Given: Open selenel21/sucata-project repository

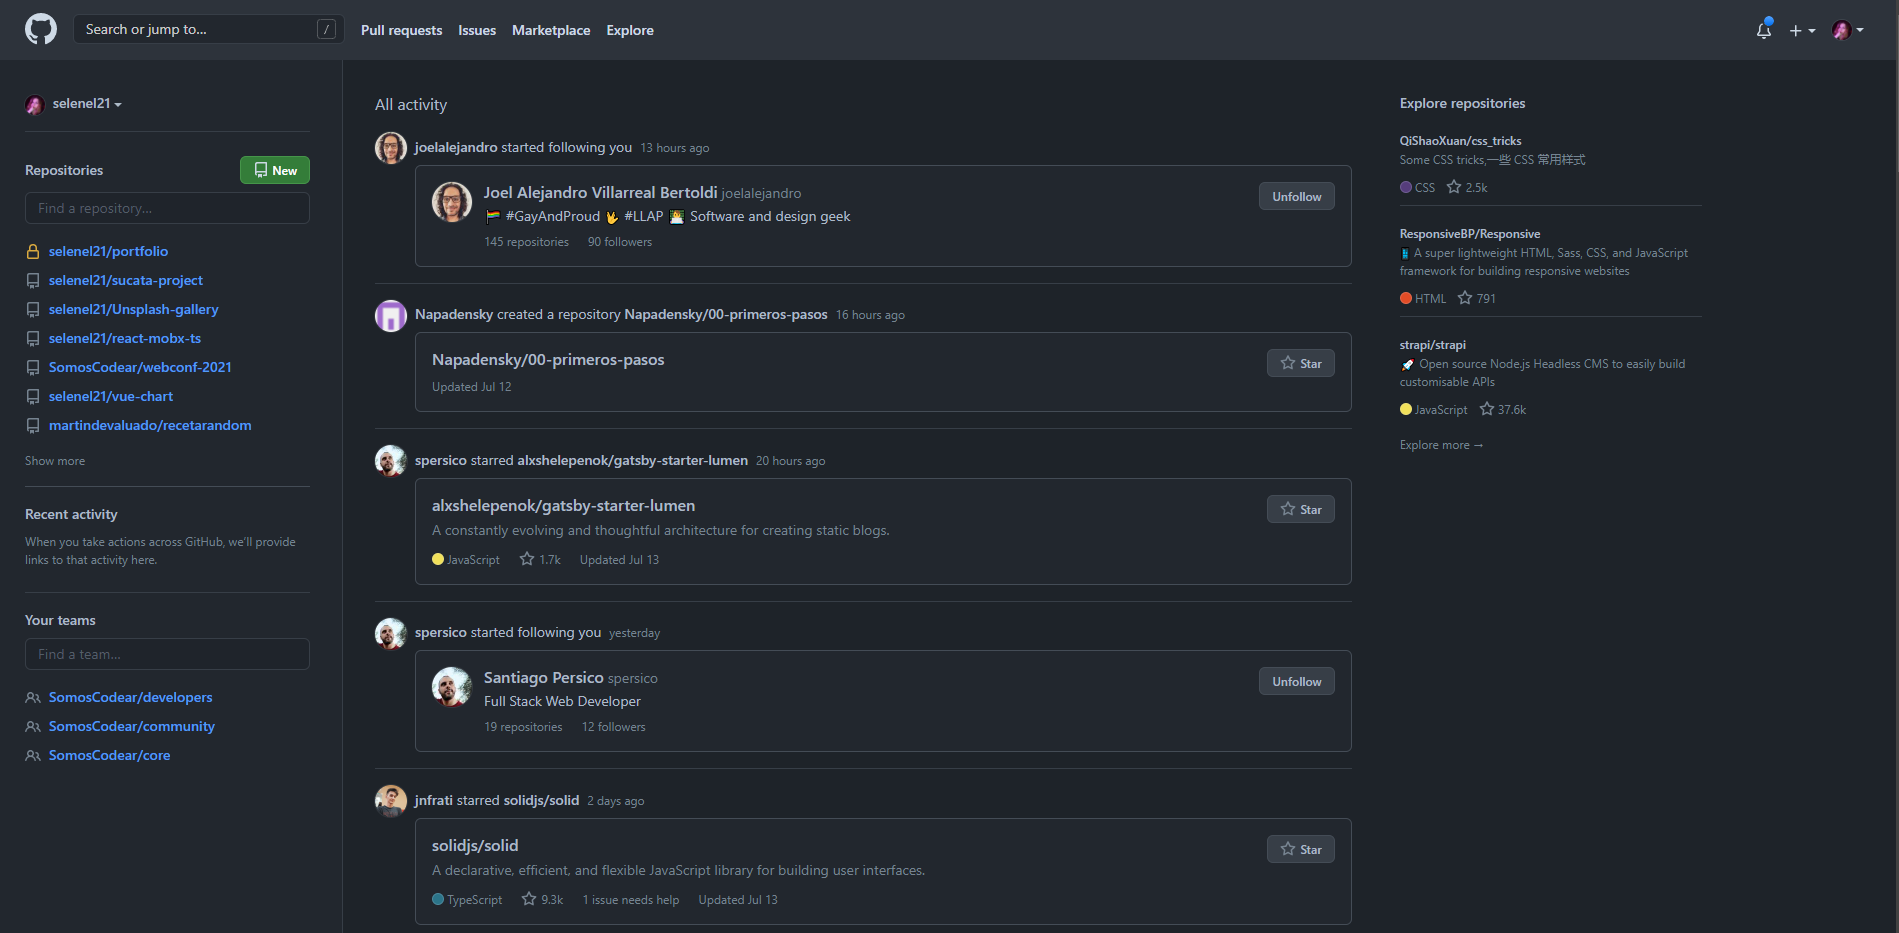Looking at the screenshot, I should 126,281.
